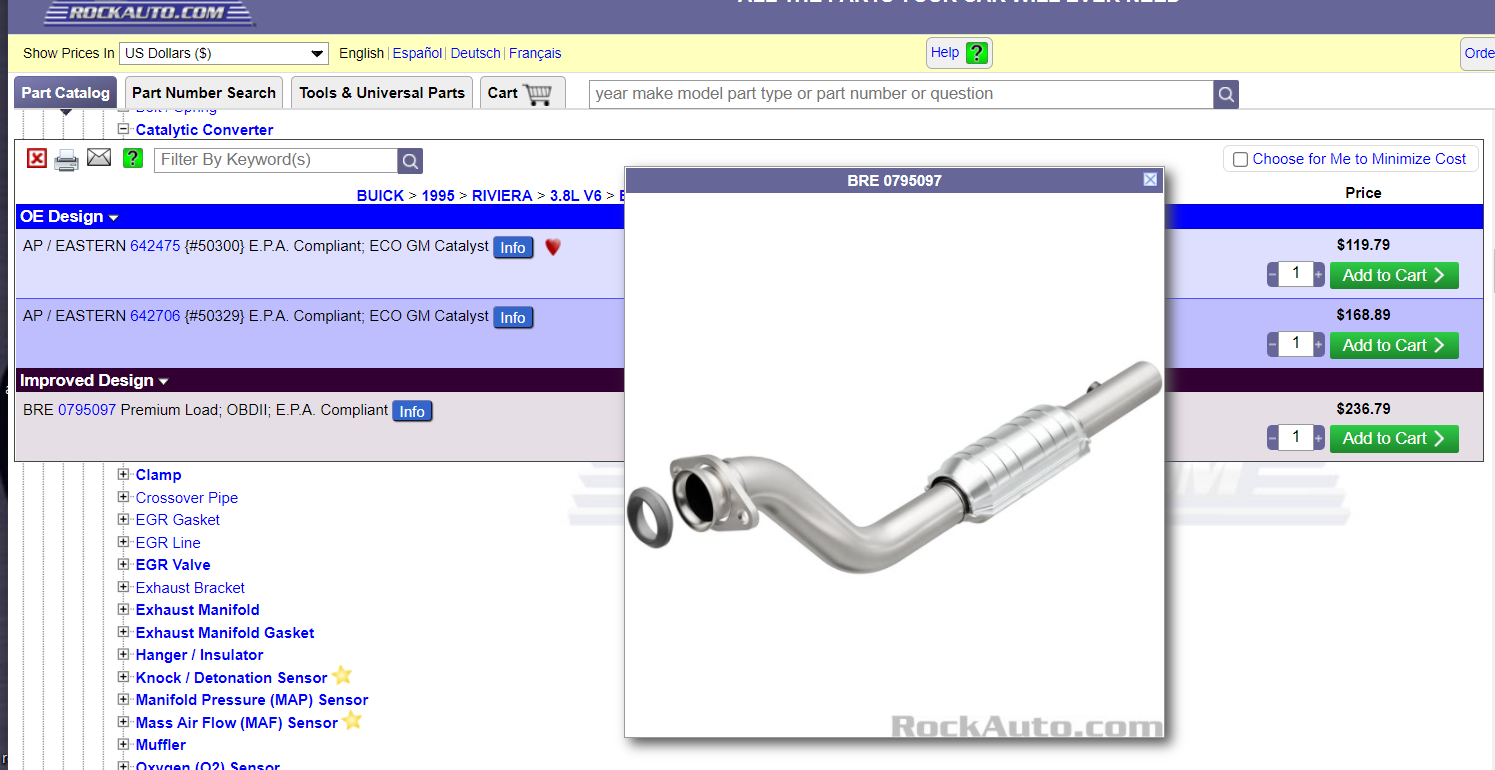
Task: Open the Manifold Pressure (MAP) Sensor category
Action: tap(252, 700)
